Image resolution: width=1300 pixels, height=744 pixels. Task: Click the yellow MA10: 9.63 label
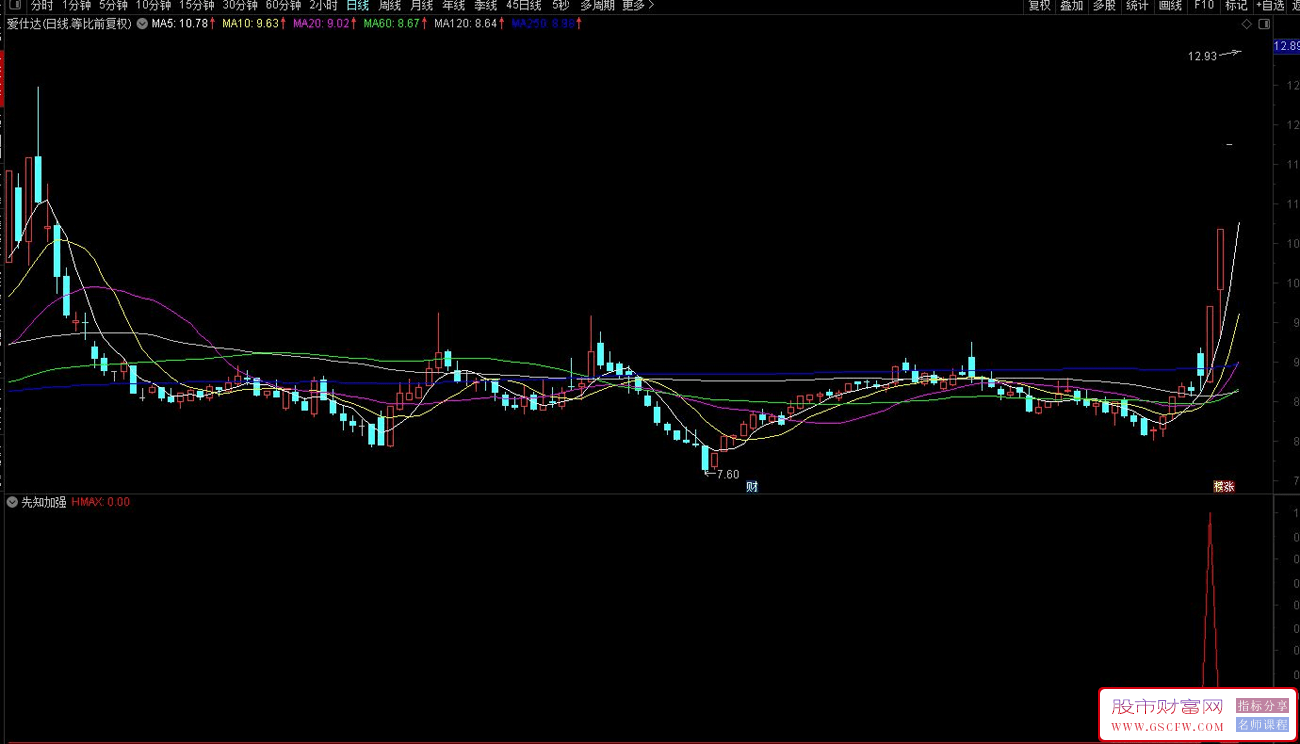click(x=250, y=23)
